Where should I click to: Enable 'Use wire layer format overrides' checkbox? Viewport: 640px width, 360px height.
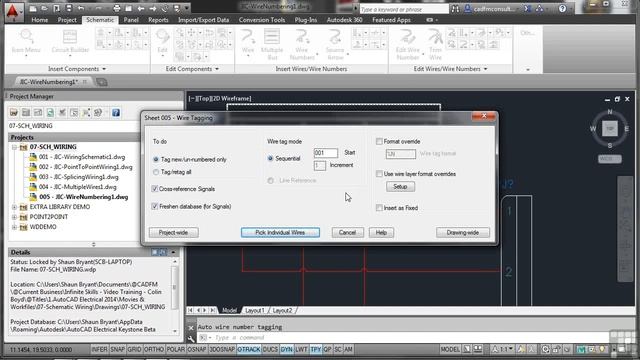pos(379,174)
